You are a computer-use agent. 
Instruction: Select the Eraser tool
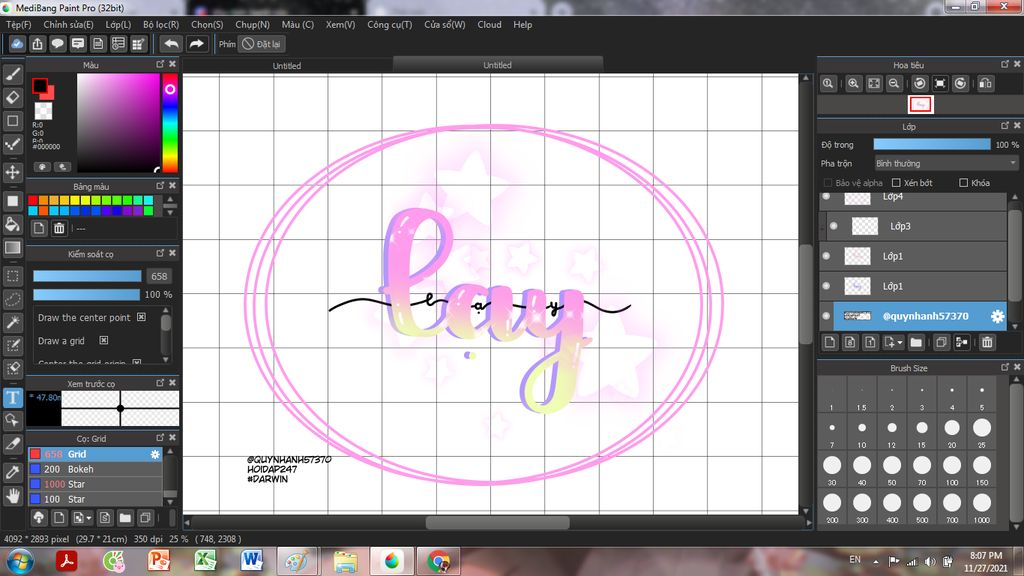(x=12, y=98)
